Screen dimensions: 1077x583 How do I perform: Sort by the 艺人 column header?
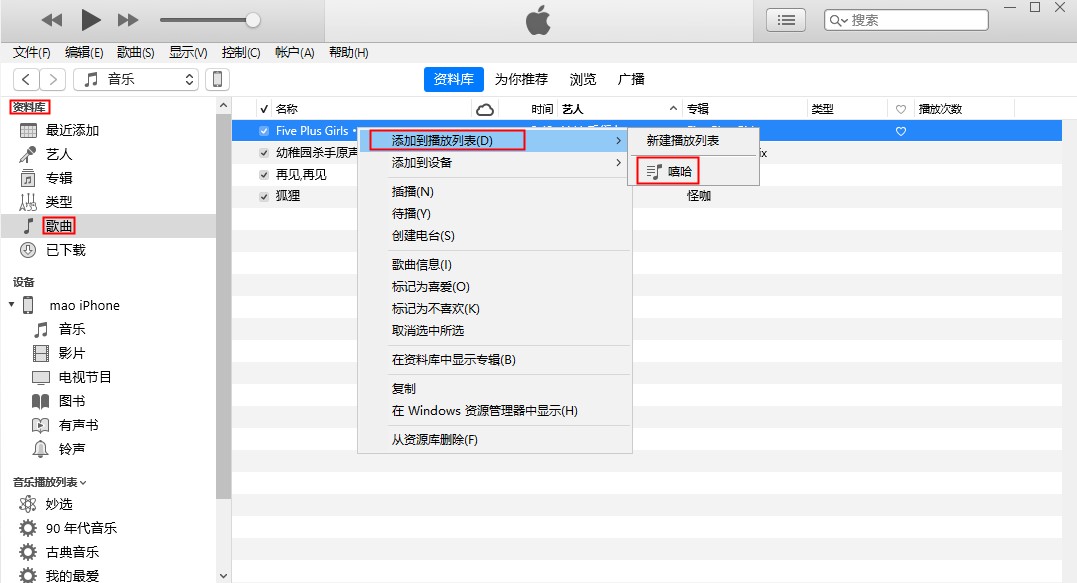pos(572,109)
